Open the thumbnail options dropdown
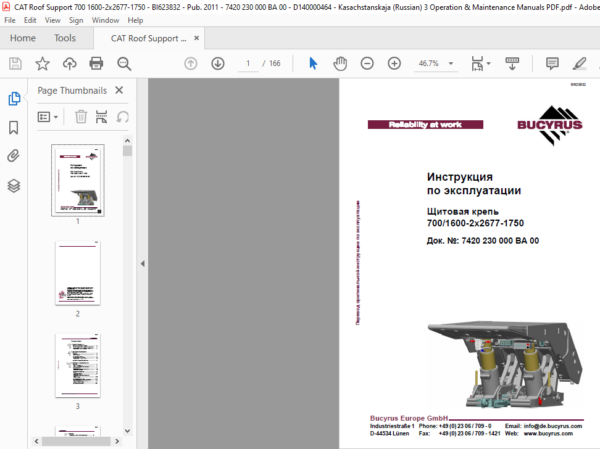The image size is (600, 449). pos(47,117)
